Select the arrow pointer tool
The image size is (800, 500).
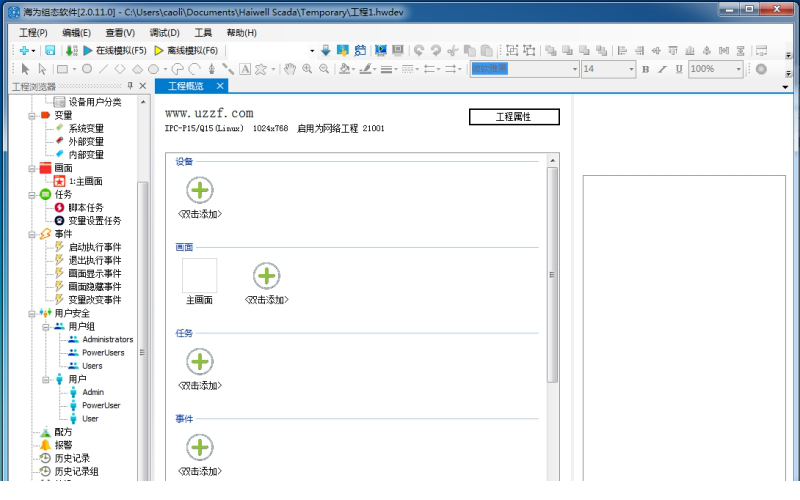pos(25,69)
